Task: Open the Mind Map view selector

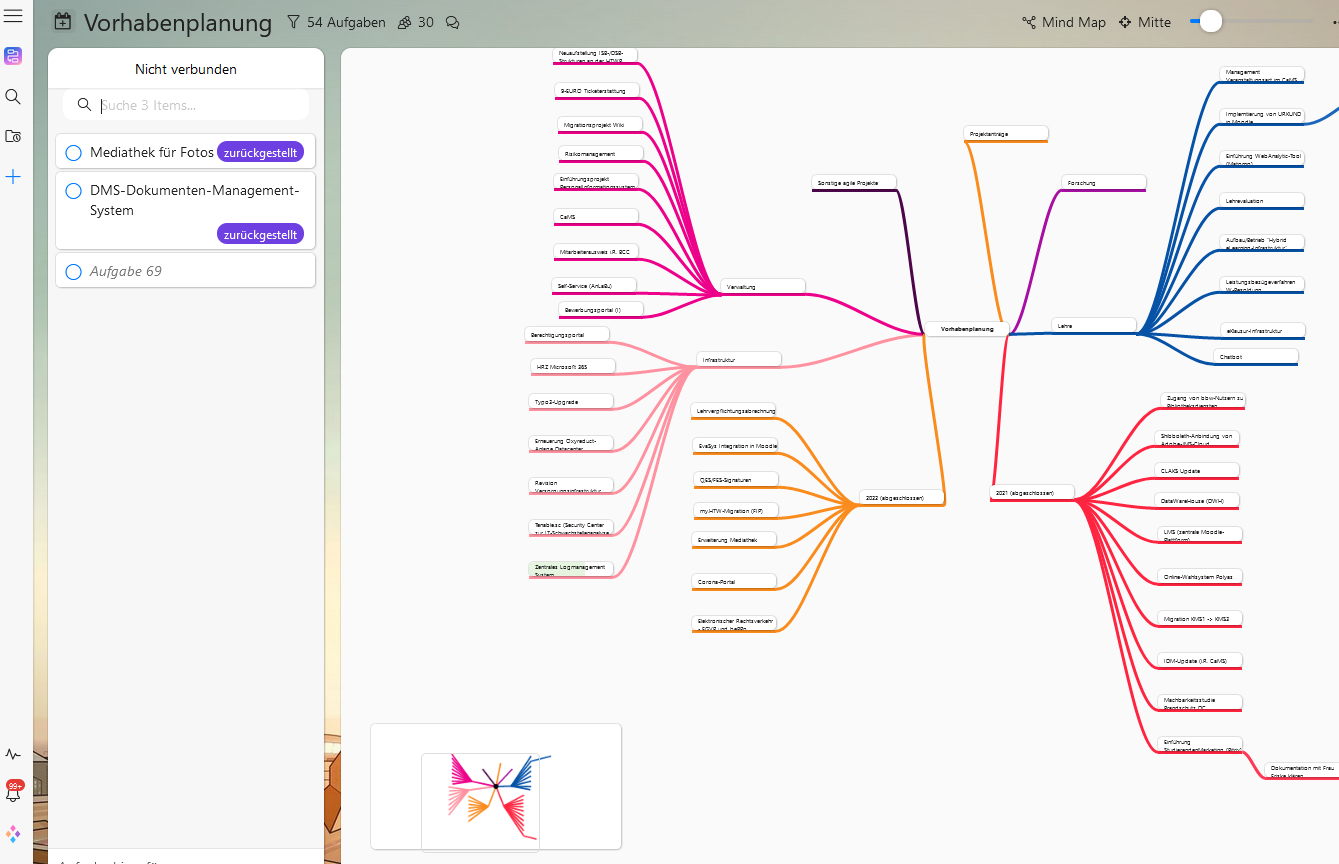Action: click(x=1063, y=22)
